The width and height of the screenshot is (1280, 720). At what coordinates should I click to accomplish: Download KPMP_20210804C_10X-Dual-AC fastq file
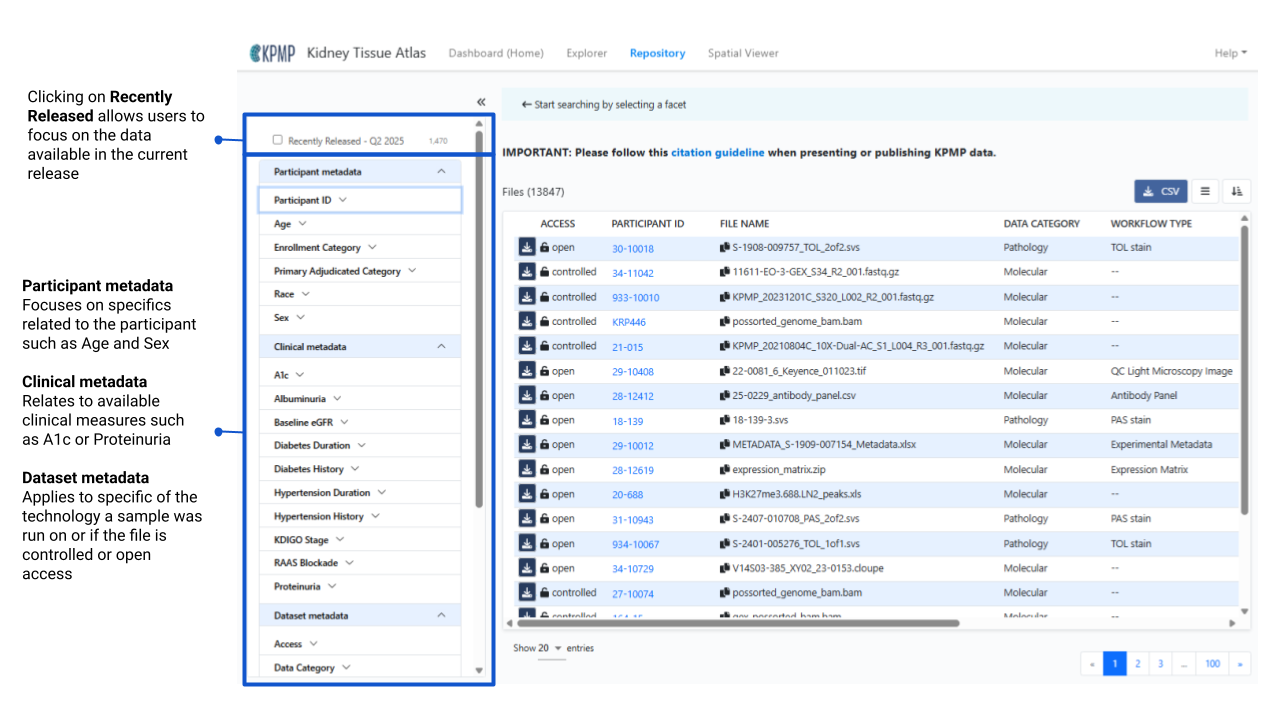[527, 345]
